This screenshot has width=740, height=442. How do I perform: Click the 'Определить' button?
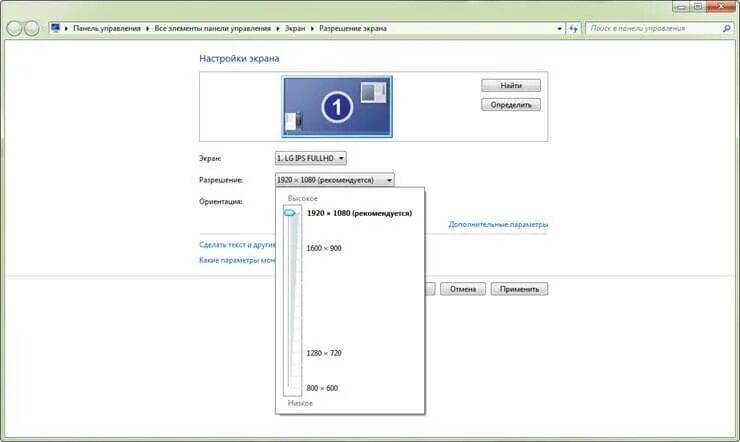[x=511, y=105]
